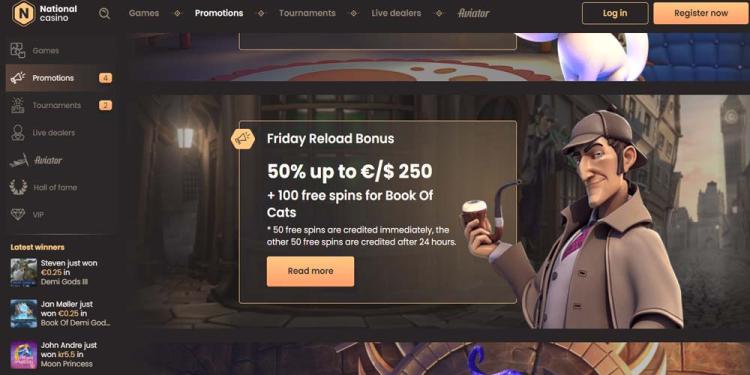Click the Register now button

[x=701, y=13]
